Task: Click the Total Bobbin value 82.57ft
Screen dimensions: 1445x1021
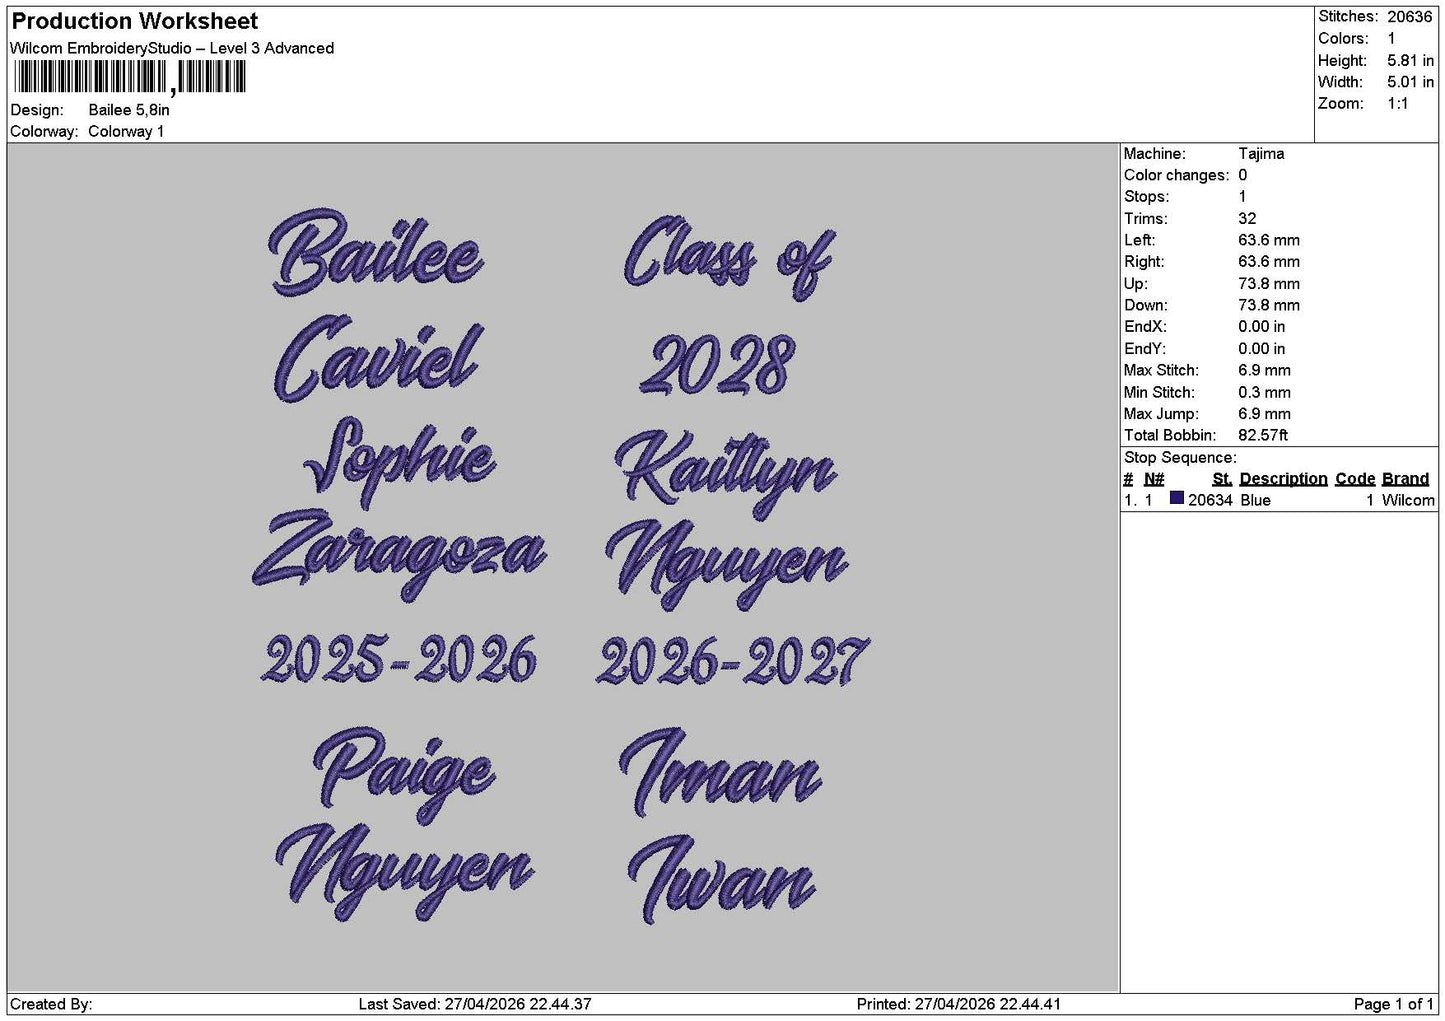Action: click(1263, 436)
